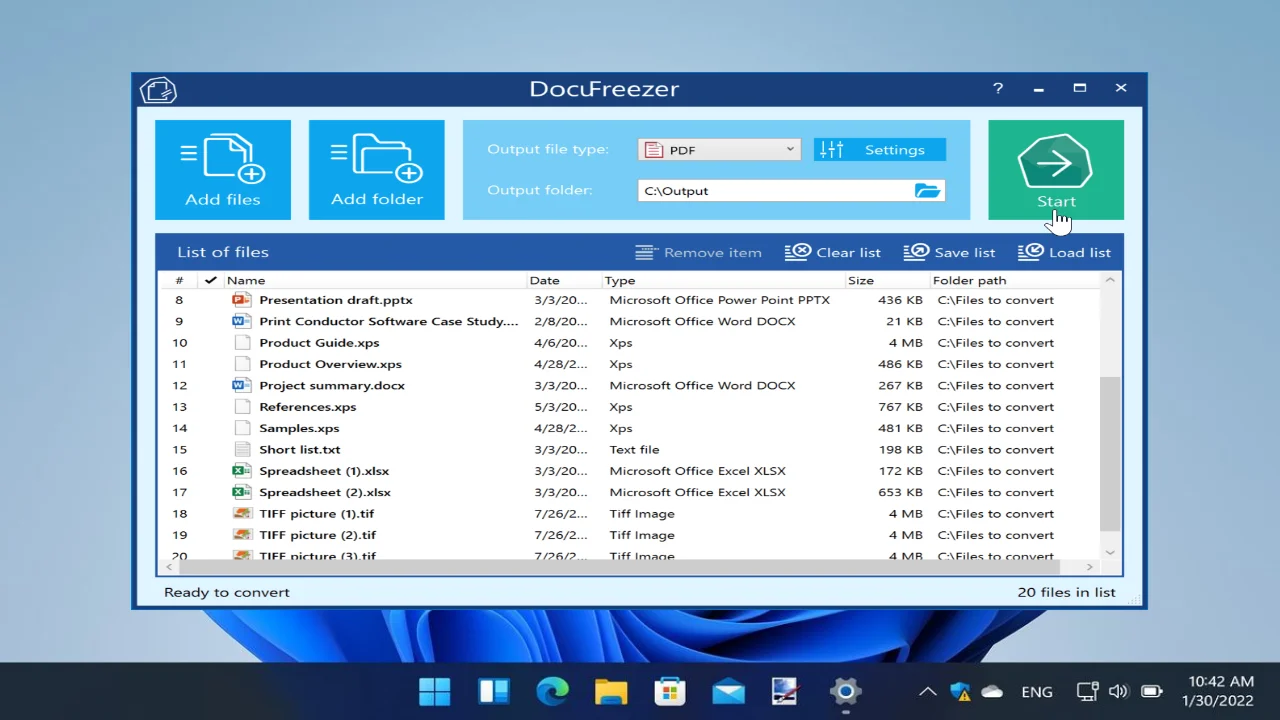This screenshot has height=720, width=1280.
Task: Click the OneDrive cloud icon in the tray
Action: 992,691
